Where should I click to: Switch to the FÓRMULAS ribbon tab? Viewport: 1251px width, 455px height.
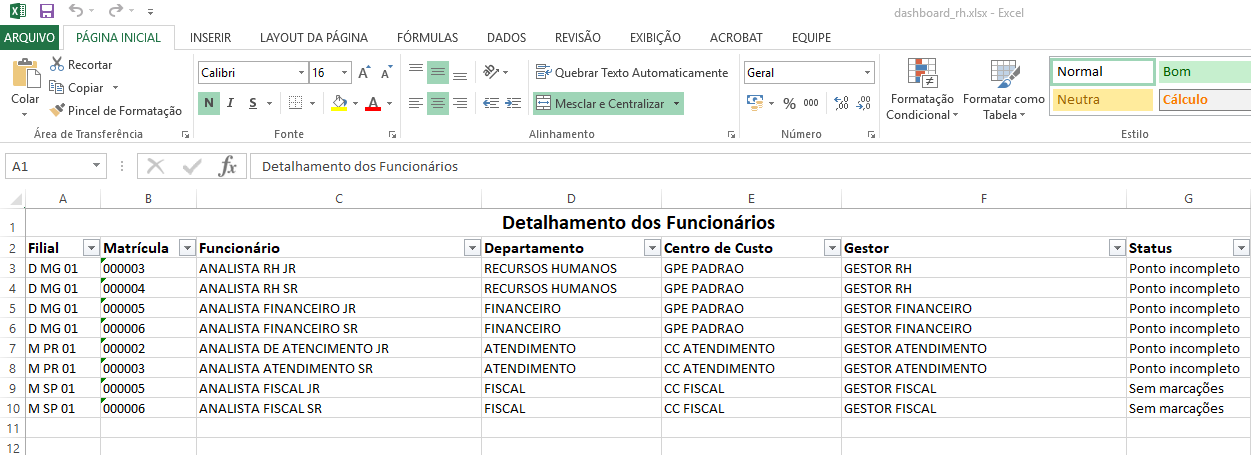pos(427,38)
